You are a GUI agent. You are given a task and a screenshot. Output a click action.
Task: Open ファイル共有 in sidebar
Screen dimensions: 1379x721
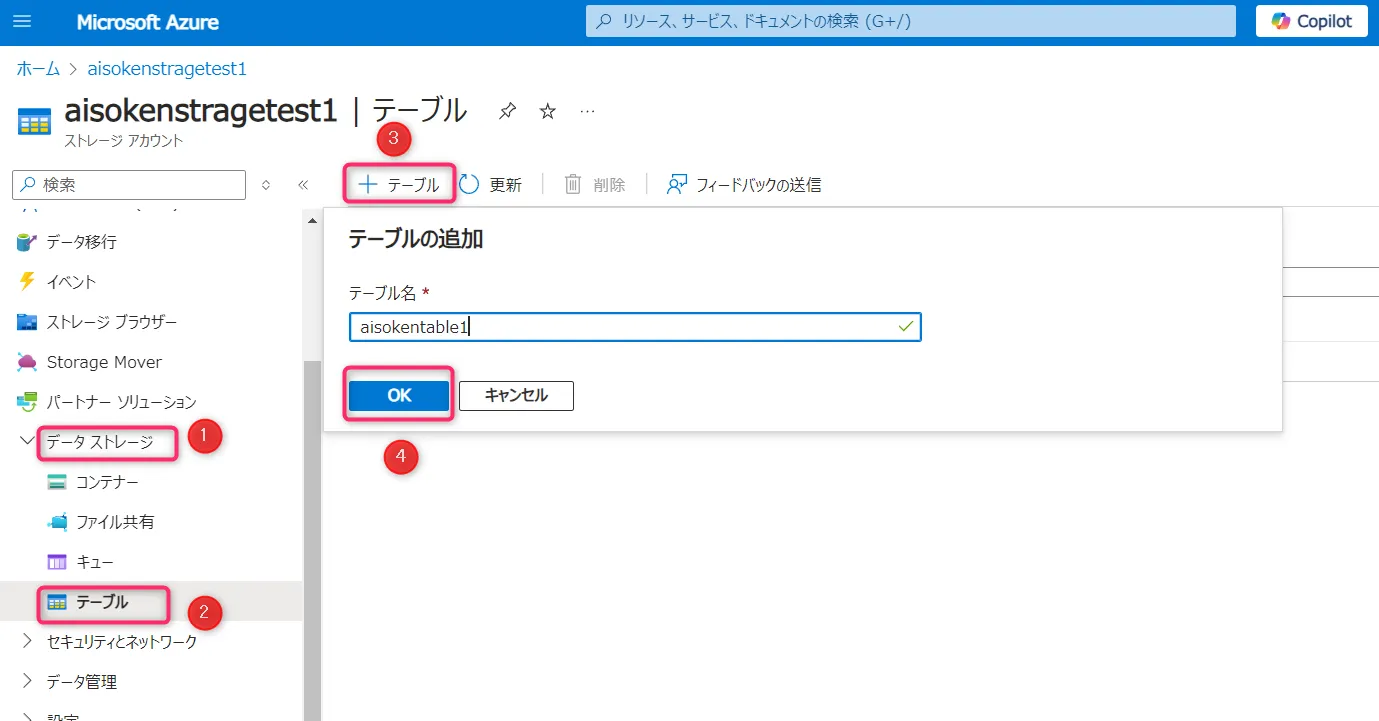coord(115,522)
